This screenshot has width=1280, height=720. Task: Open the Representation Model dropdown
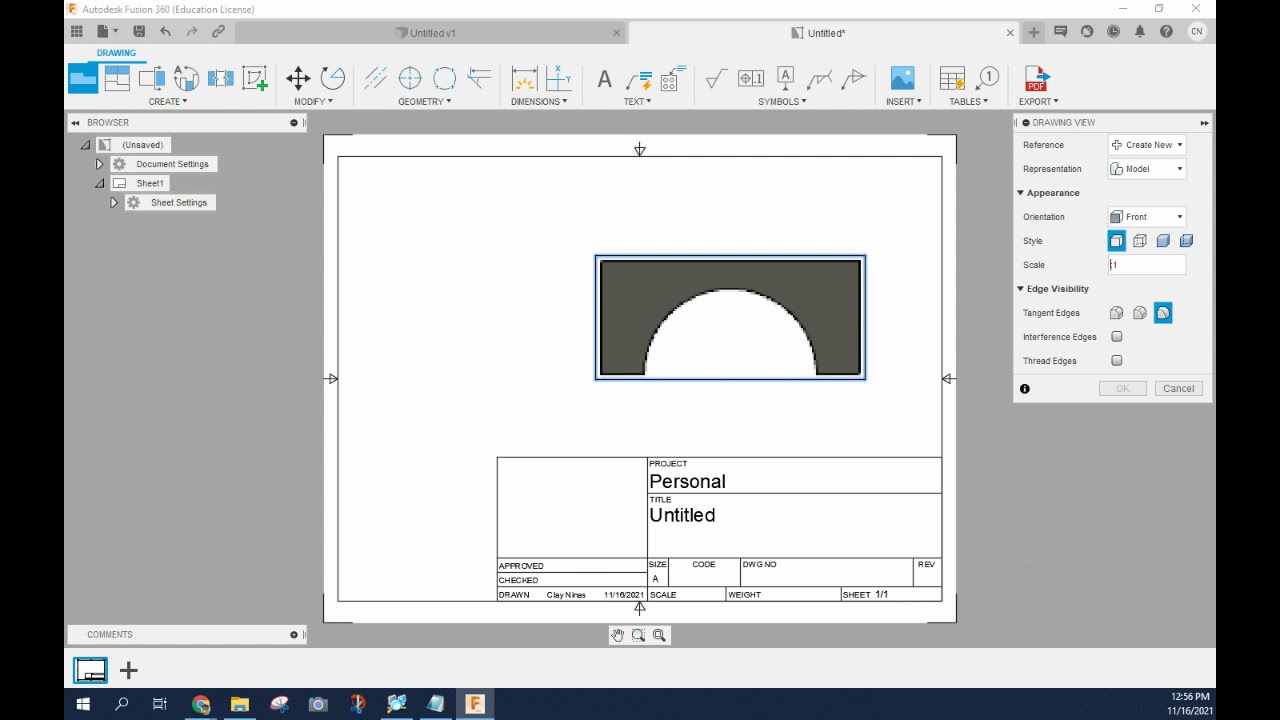pos(1147,169)
